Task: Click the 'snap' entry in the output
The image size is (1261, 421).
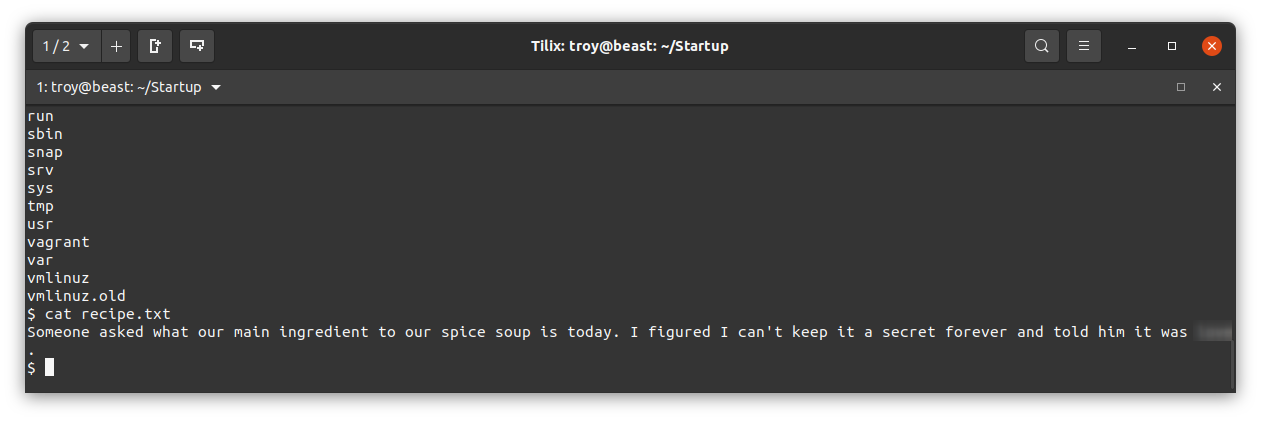Action: [x=45, y=152]
